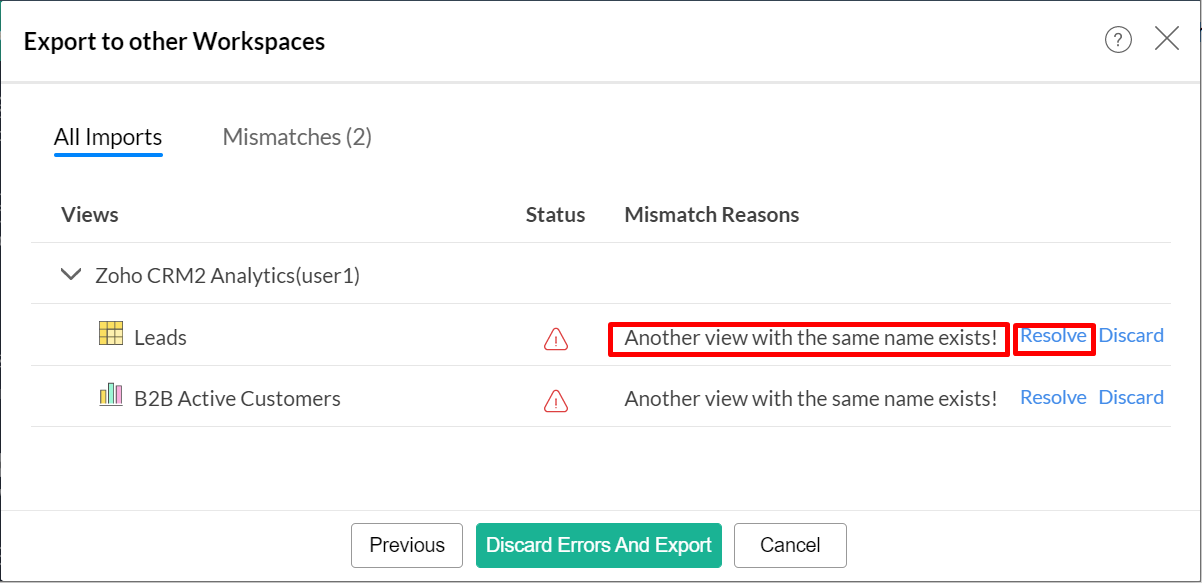The height and width of the screenshot is (583, 1202).
Task: Click the Leads table view icon
Action: (111, 334)
